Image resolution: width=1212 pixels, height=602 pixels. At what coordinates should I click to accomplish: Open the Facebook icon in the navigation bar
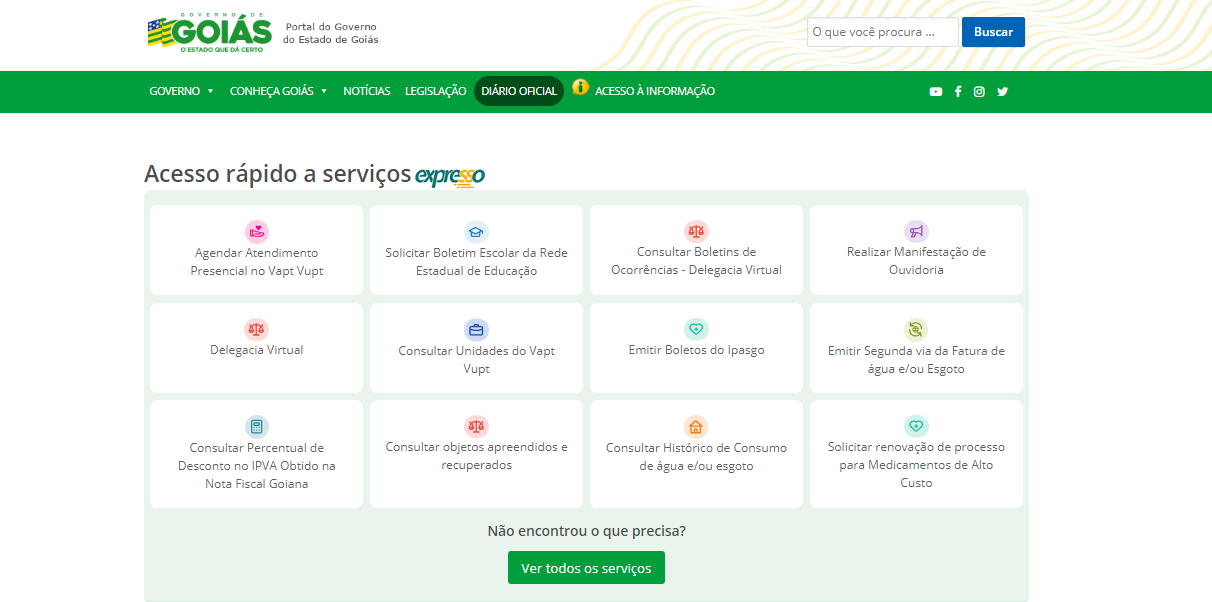[x=958, y=91]
